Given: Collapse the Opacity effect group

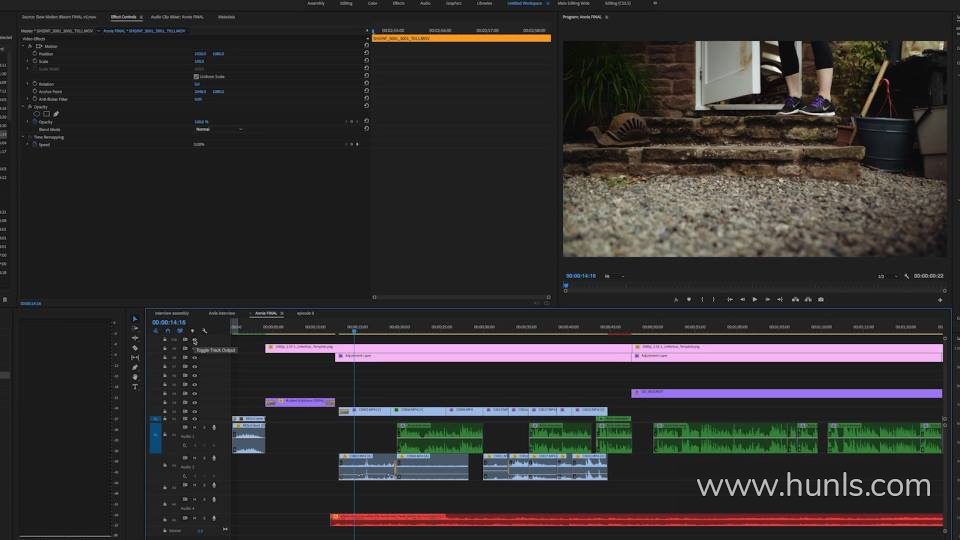Looking at the screenshot, I should 24,107.
